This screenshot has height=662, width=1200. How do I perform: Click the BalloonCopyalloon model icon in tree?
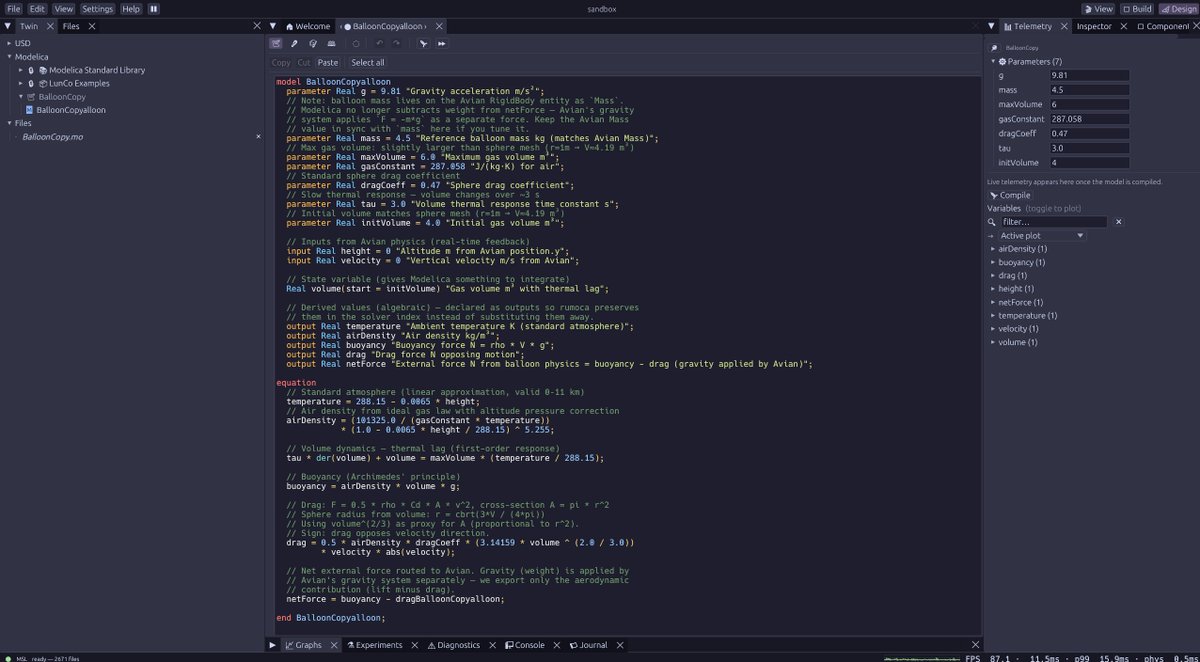click(x=30, y=110)
